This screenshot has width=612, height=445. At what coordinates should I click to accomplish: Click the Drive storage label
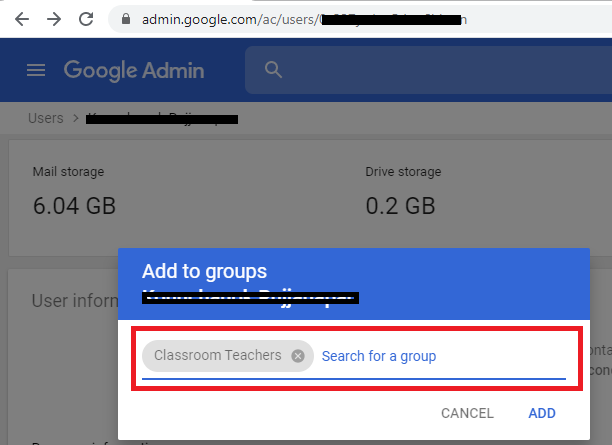coord(403,172)
